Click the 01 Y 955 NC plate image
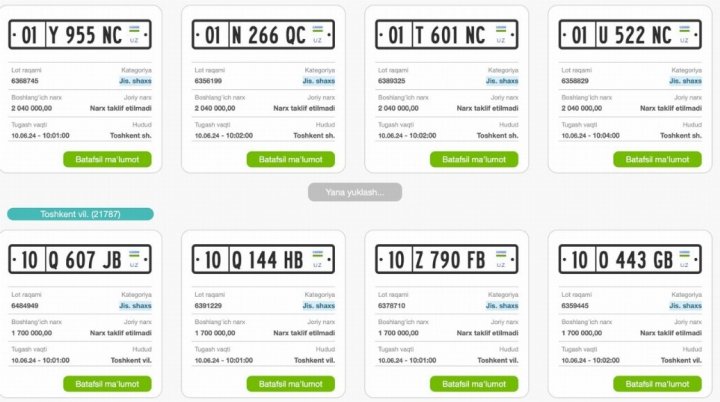 (80, 36)
